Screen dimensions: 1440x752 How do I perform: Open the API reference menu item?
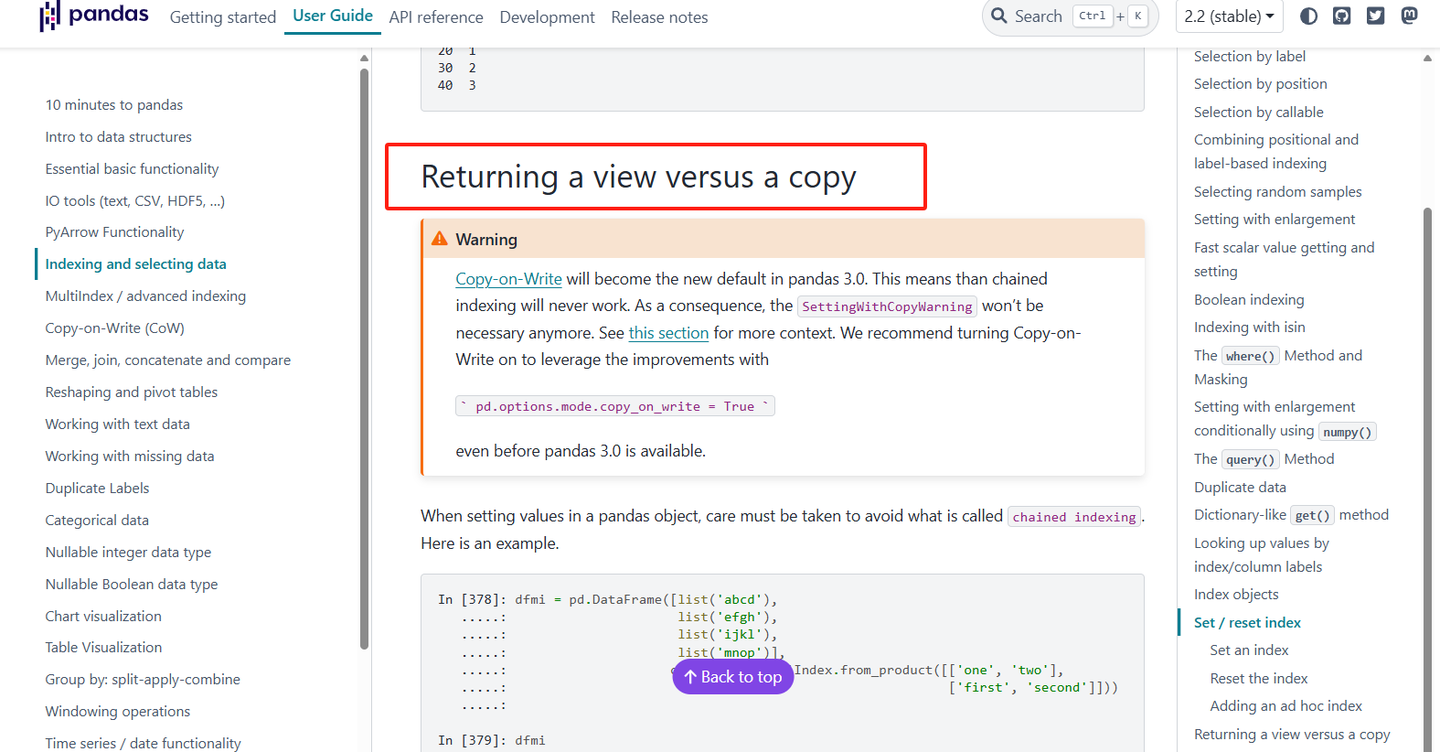tap(436, 17)
